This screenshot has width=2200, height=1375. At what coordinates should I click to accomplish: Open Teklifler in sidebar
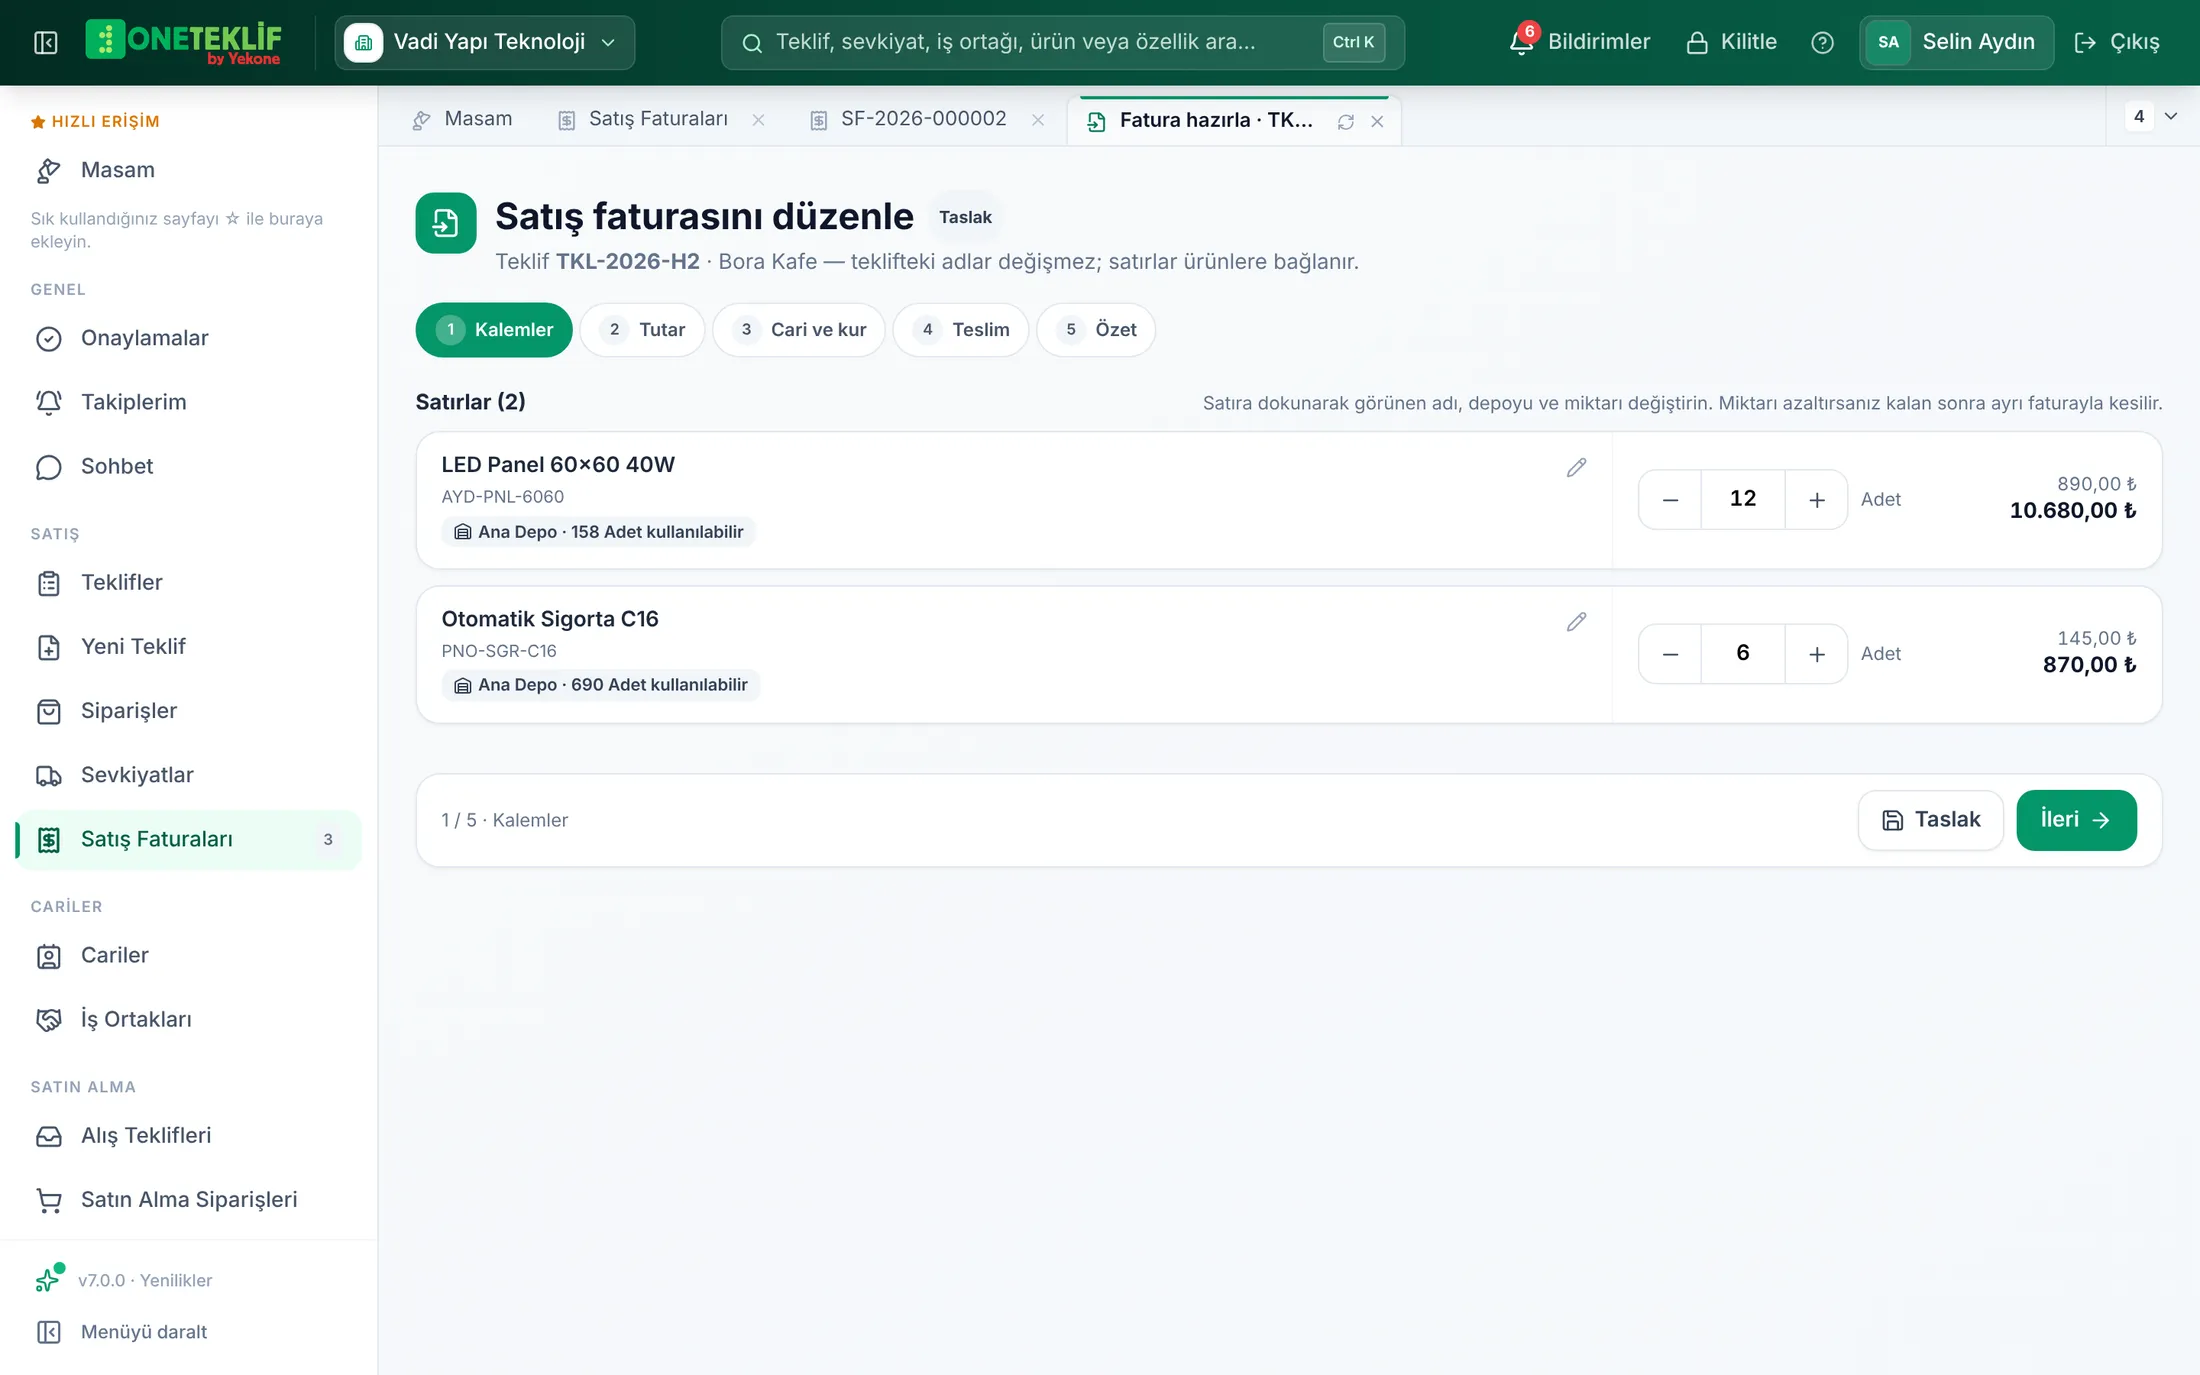(188, 582)
